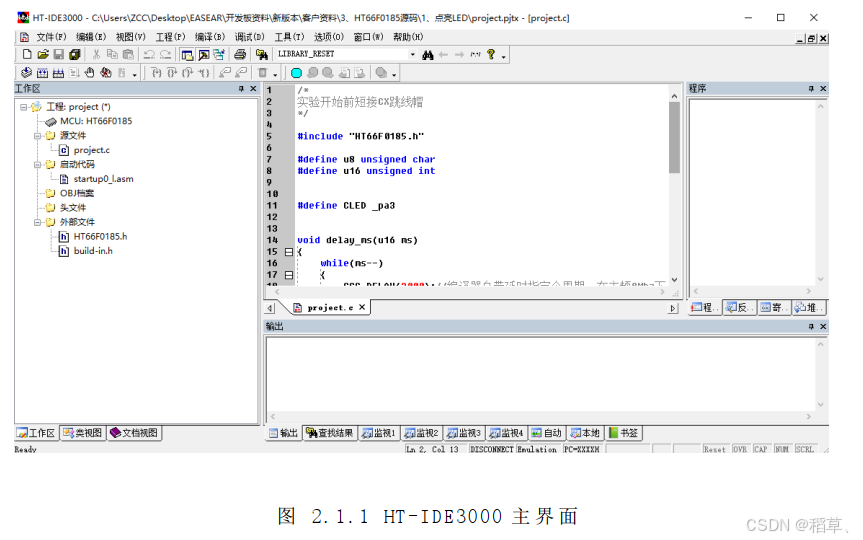Open the 选项(O) menu

click(329, 37)
